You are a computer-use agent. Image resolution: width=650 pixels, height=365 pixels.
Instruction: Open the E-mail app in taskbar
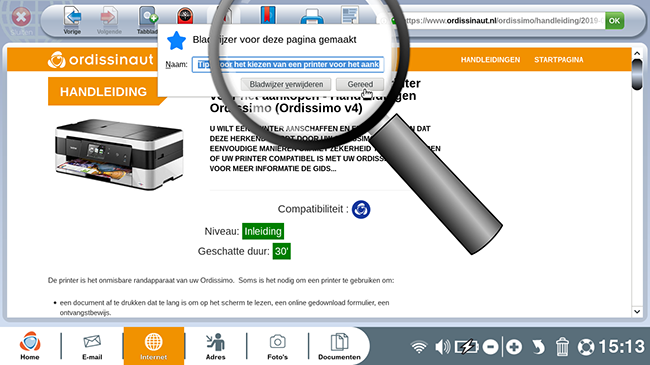tap(92, 346)
